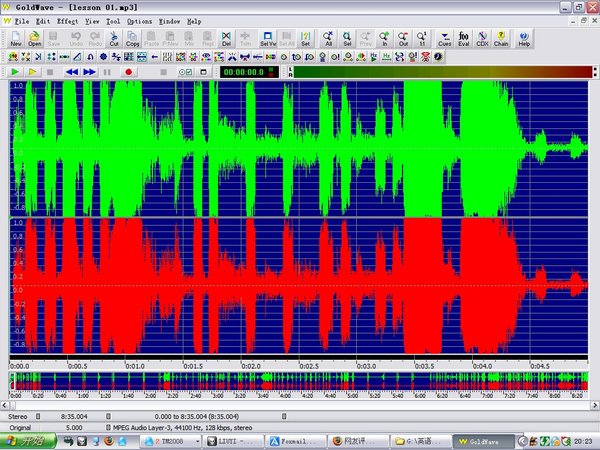Click the zoom All magnifier icon
600x450 pixels.
(328, 39)
